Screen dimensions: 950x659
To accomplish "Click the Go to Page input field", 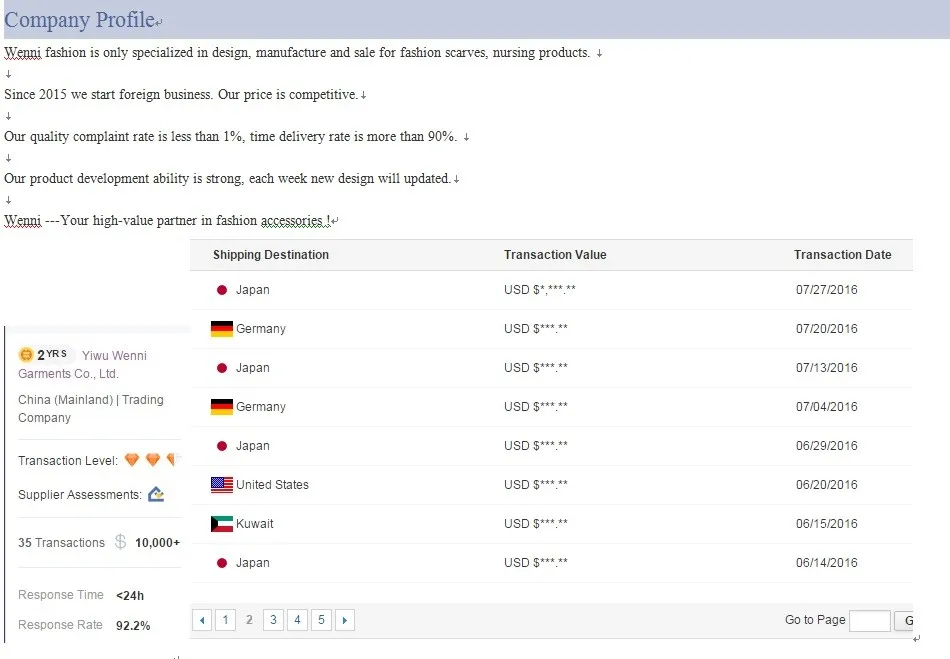I will tap(869, 620).
